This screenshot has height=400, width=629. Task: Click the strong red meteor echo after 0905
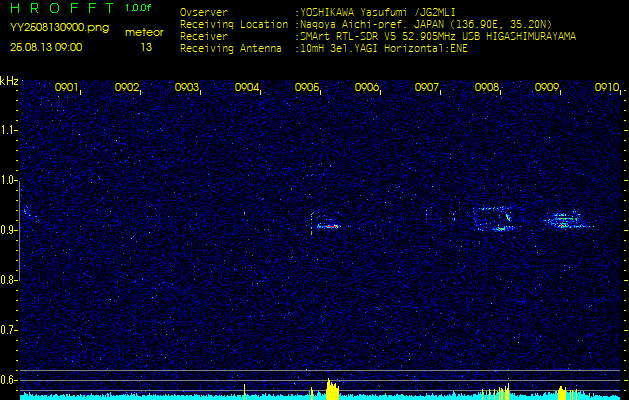329,226
